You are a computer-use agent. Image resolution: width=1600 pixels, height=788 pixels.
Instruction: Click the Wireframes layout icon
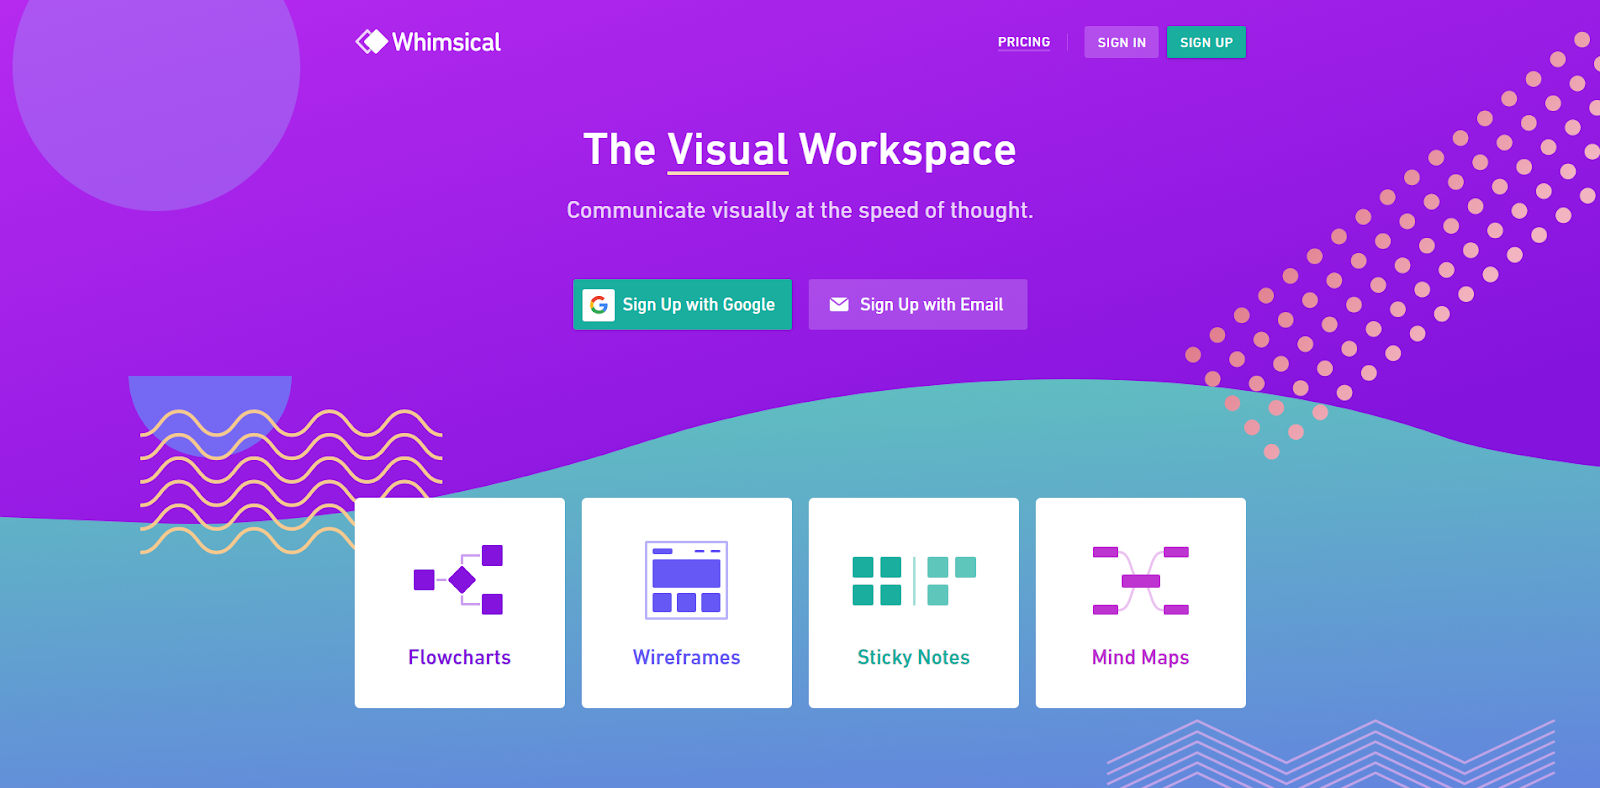pyautogui.click(x=686, y=580)
